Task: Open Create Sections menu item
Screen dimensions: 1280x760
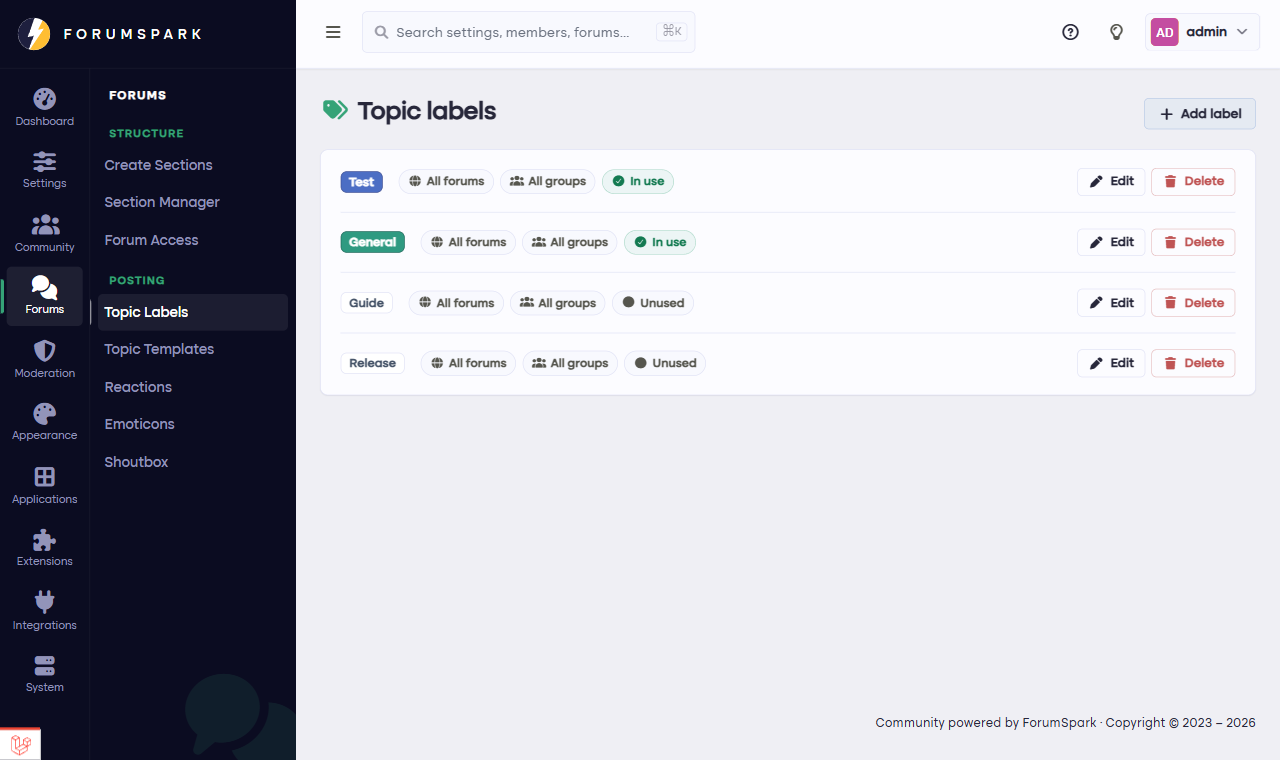Action: click(x=193, y=165)
